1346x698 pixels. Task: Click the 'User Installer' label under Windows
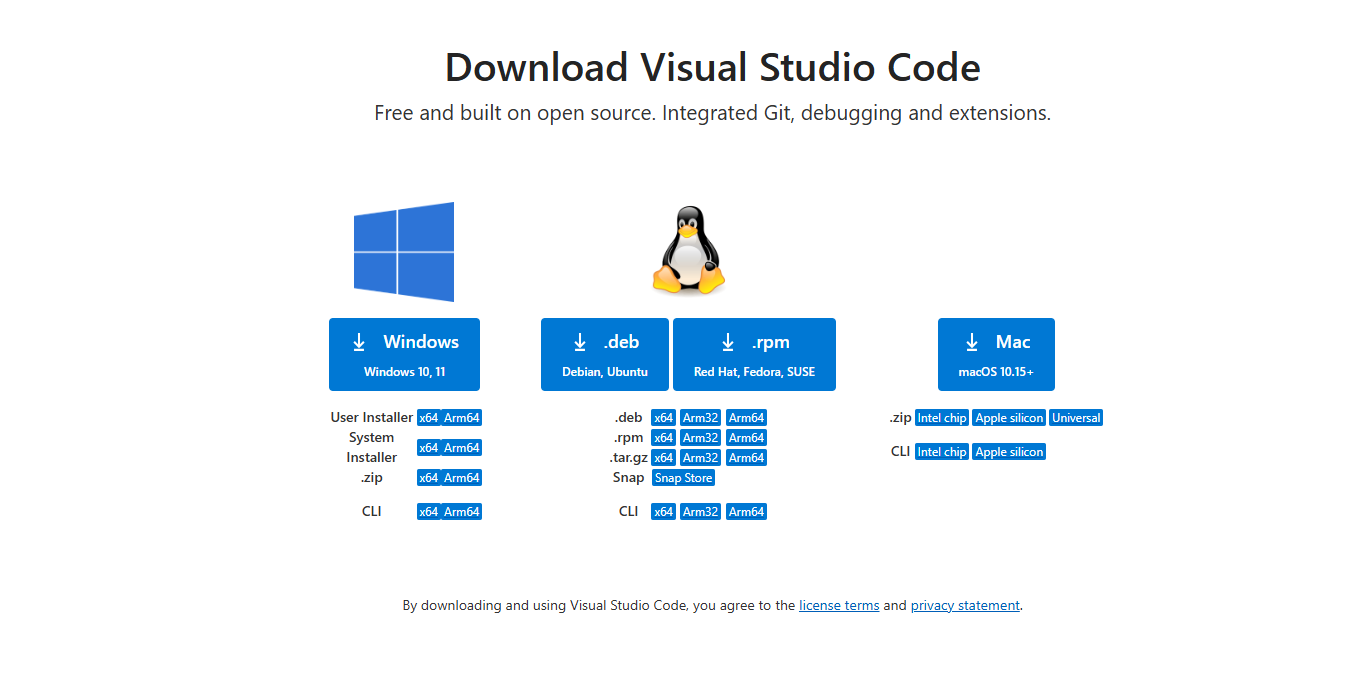click(x=372, y=418)
